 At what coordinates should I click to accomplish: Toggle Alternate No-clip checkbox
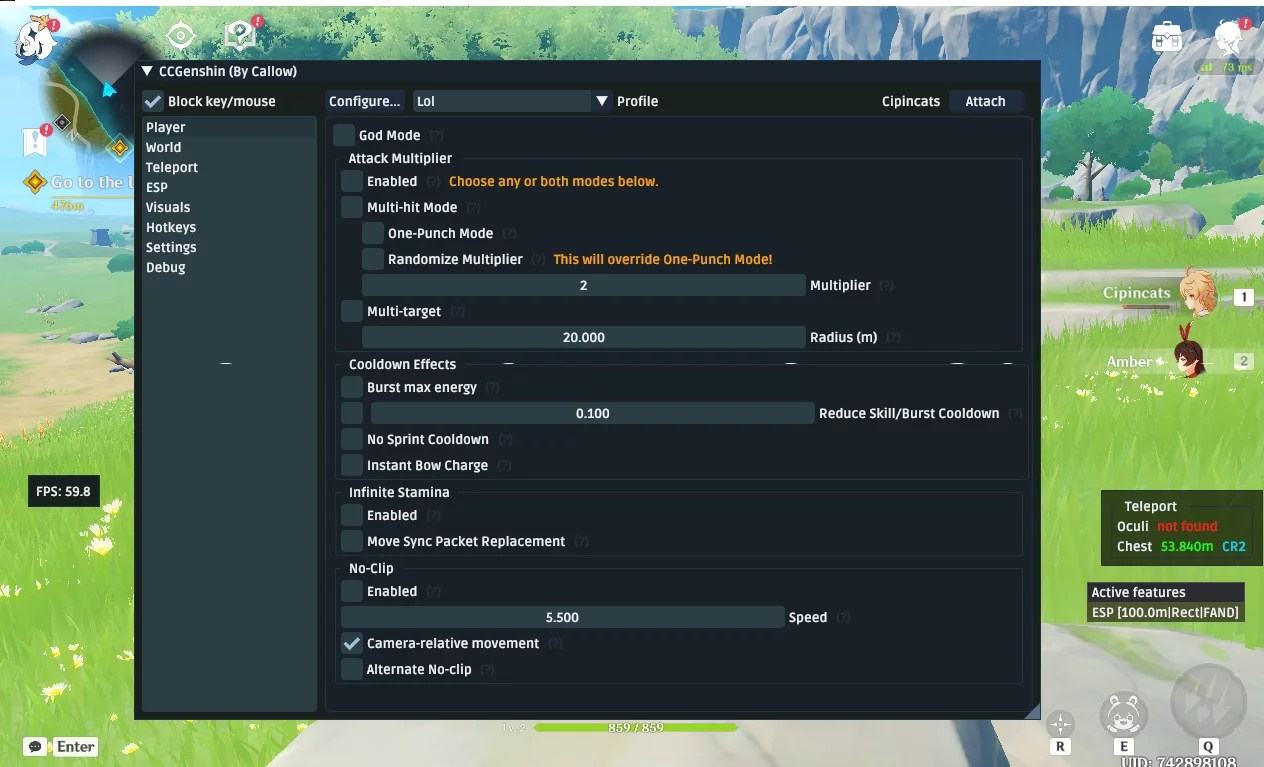352,669
